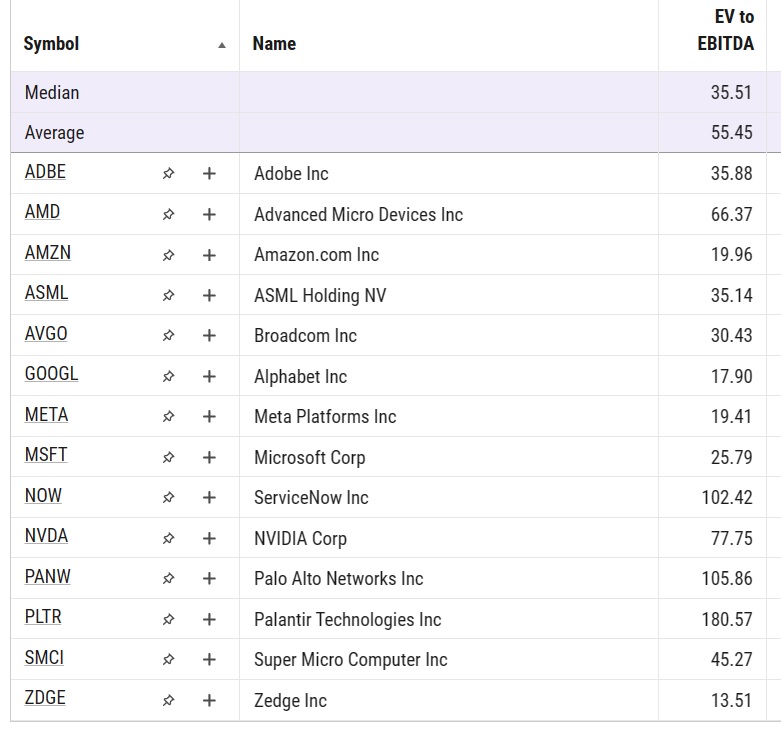
Task: Click the 13.51 value for Zedge
Action: click(731, 701)
